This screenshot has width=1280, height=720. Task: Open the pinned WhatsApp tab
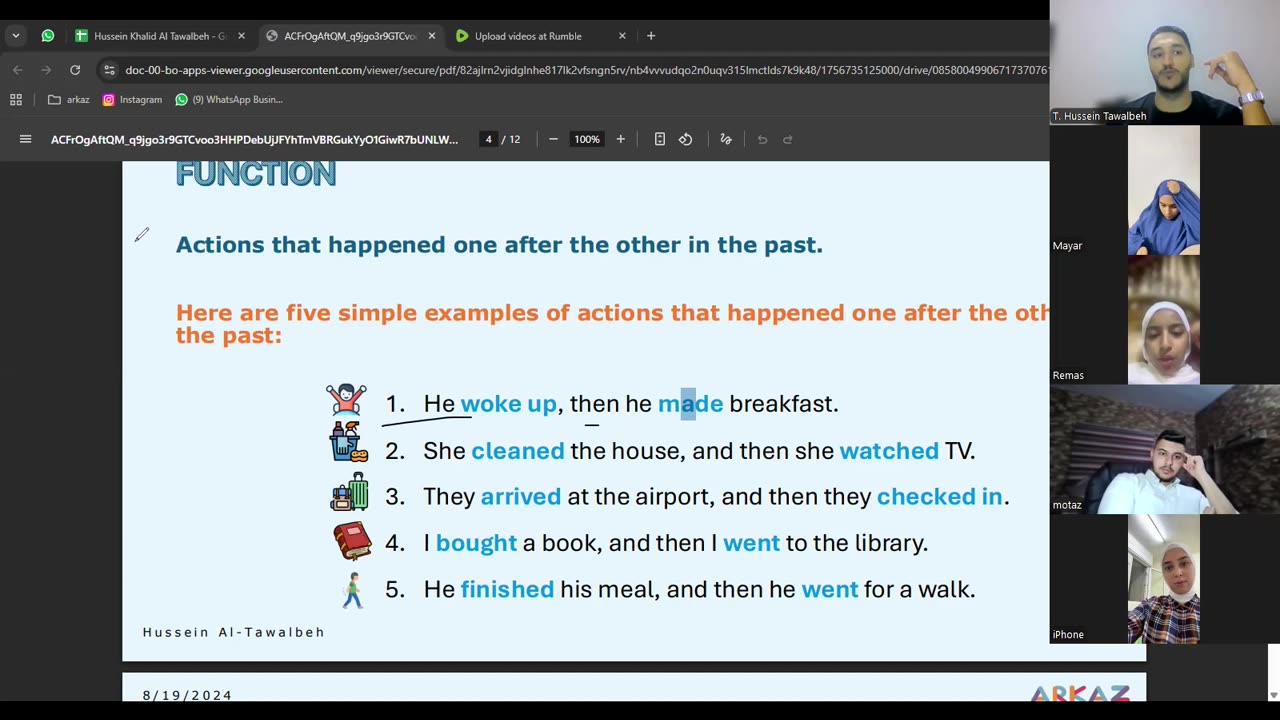click(48, 36)
